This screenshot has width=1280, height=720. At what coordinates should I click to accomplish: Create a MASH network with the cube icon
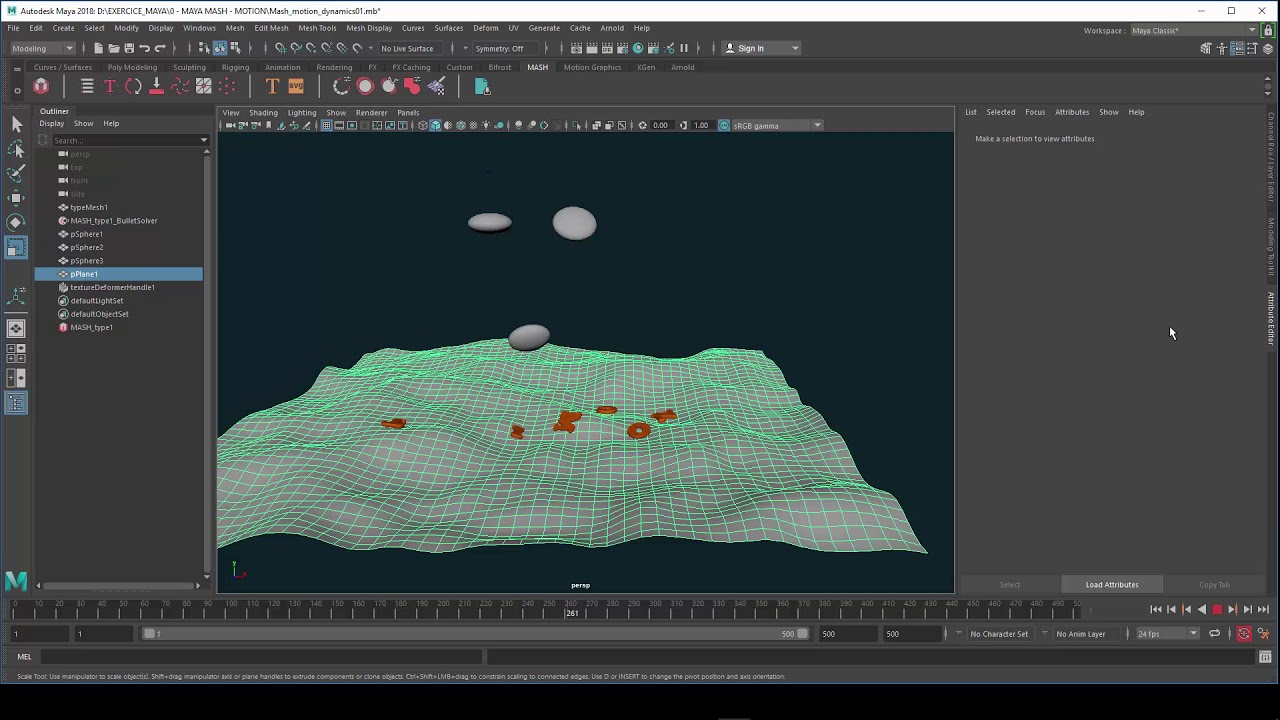[x=41, y=87]
